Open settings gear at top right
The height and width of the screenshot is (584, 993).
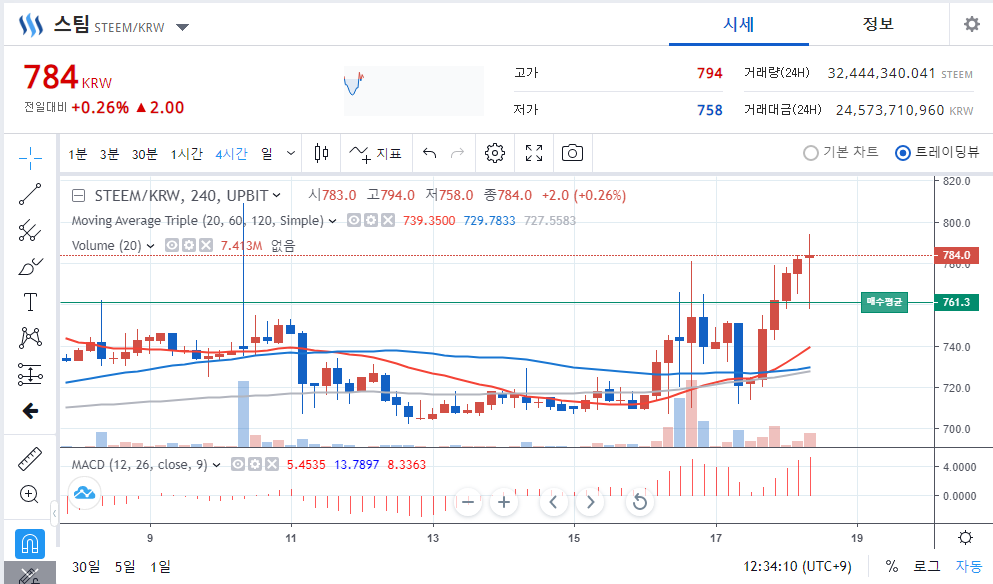(x=971, y=25)
